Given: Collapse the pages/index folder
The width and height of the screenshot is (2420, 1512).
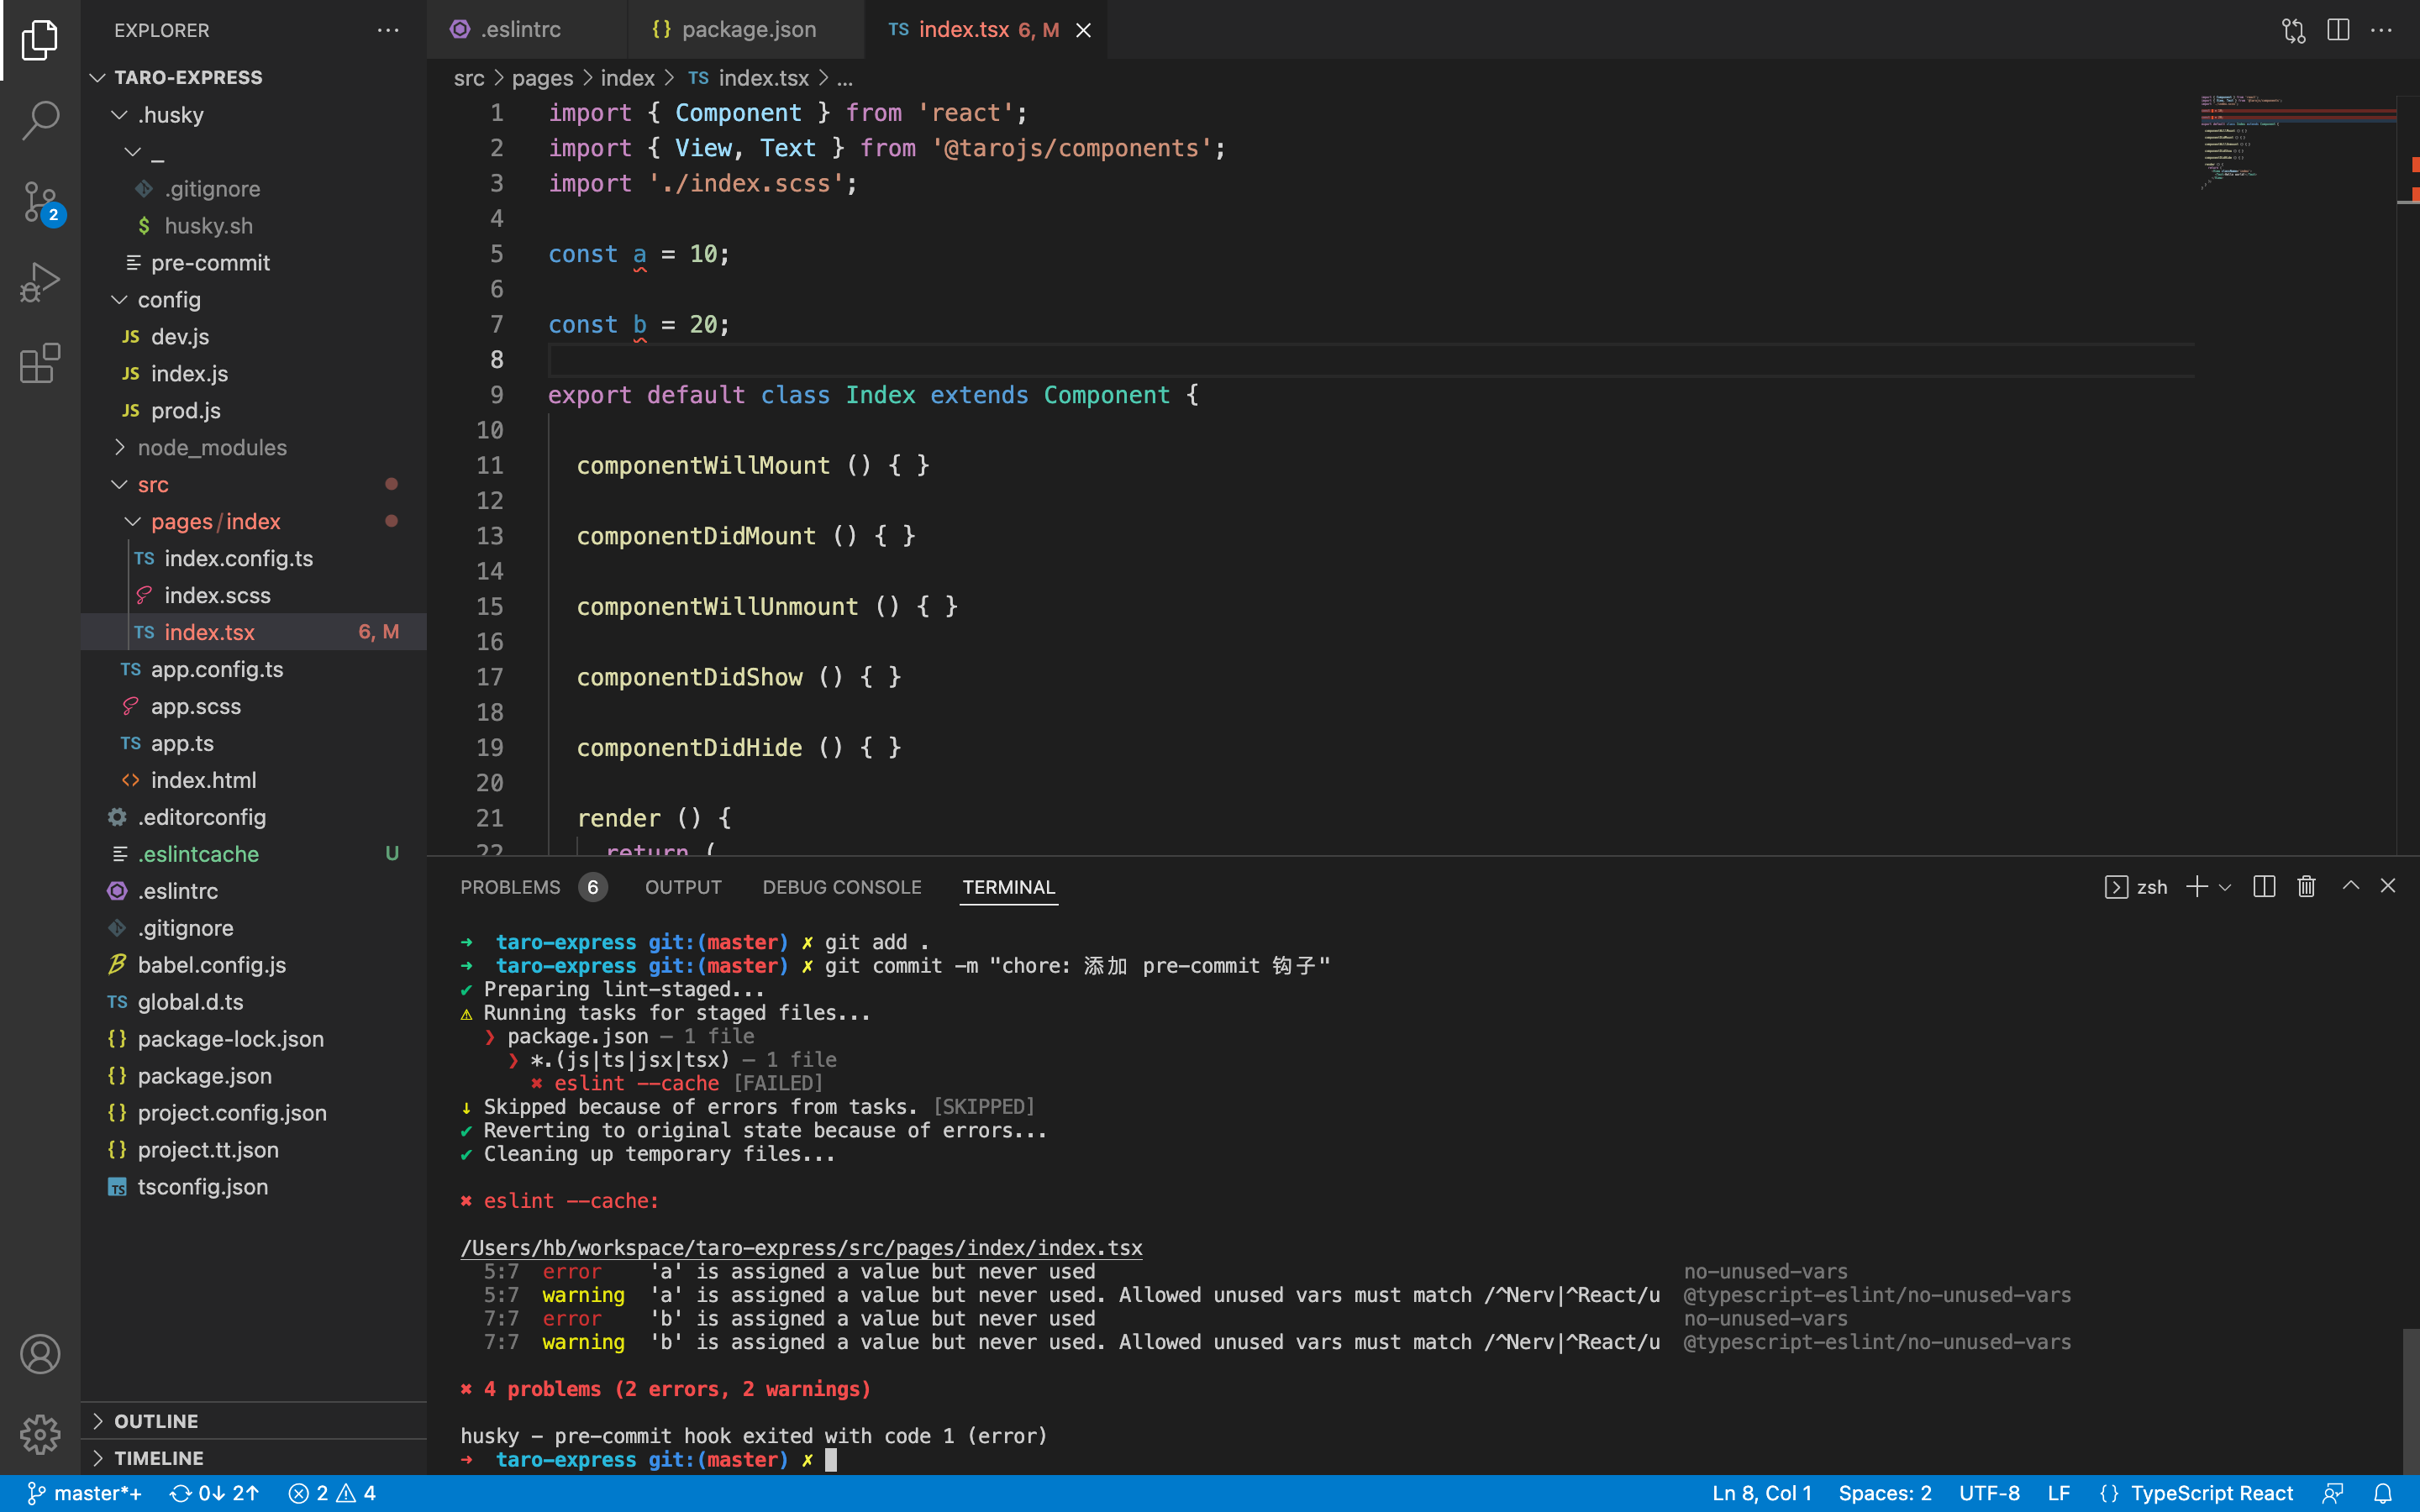Looking at the screenshot, I should [x=254, y=522].
